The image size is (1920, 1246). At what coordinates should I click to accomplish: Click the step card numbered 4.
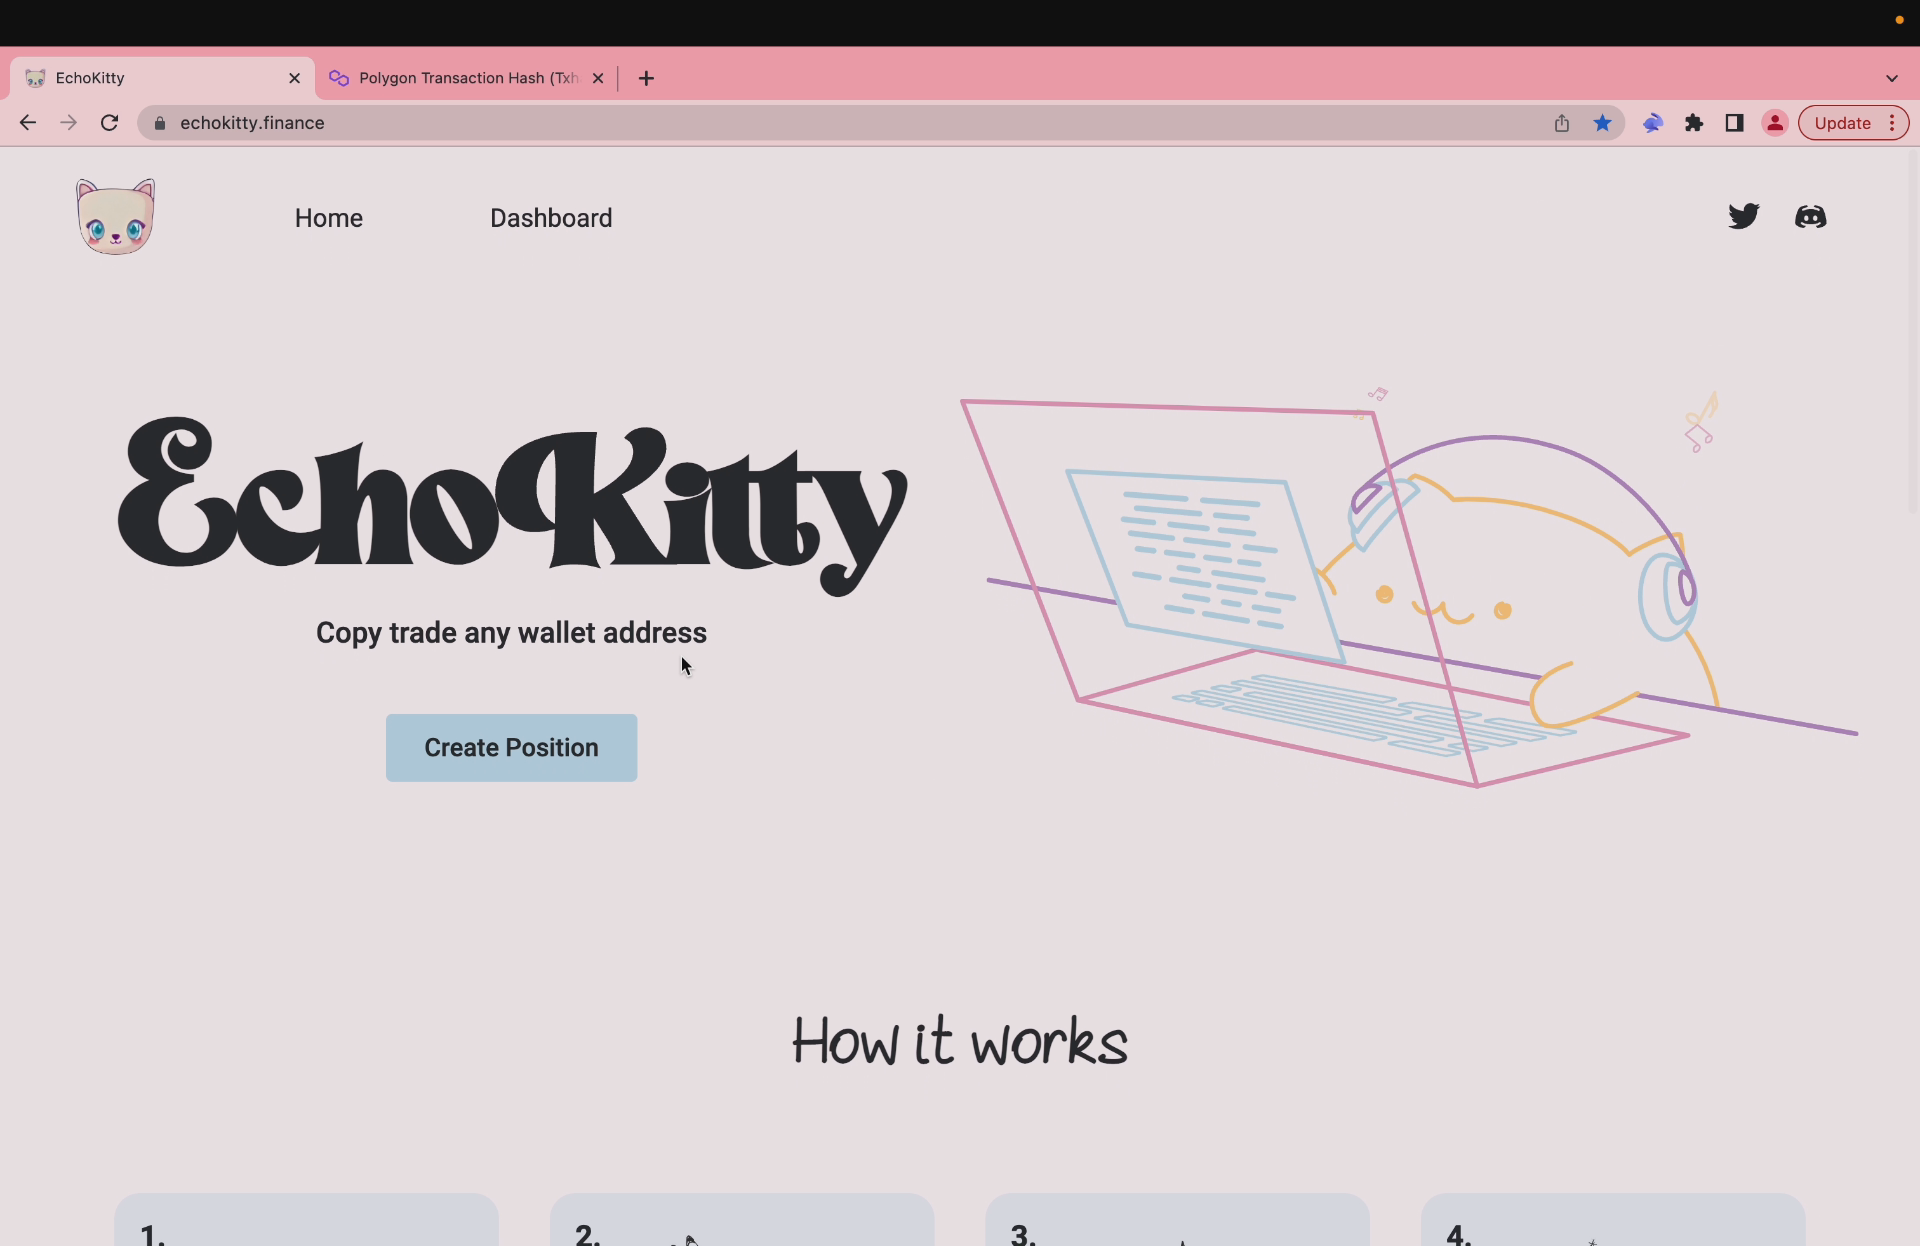(1613, 1220)
